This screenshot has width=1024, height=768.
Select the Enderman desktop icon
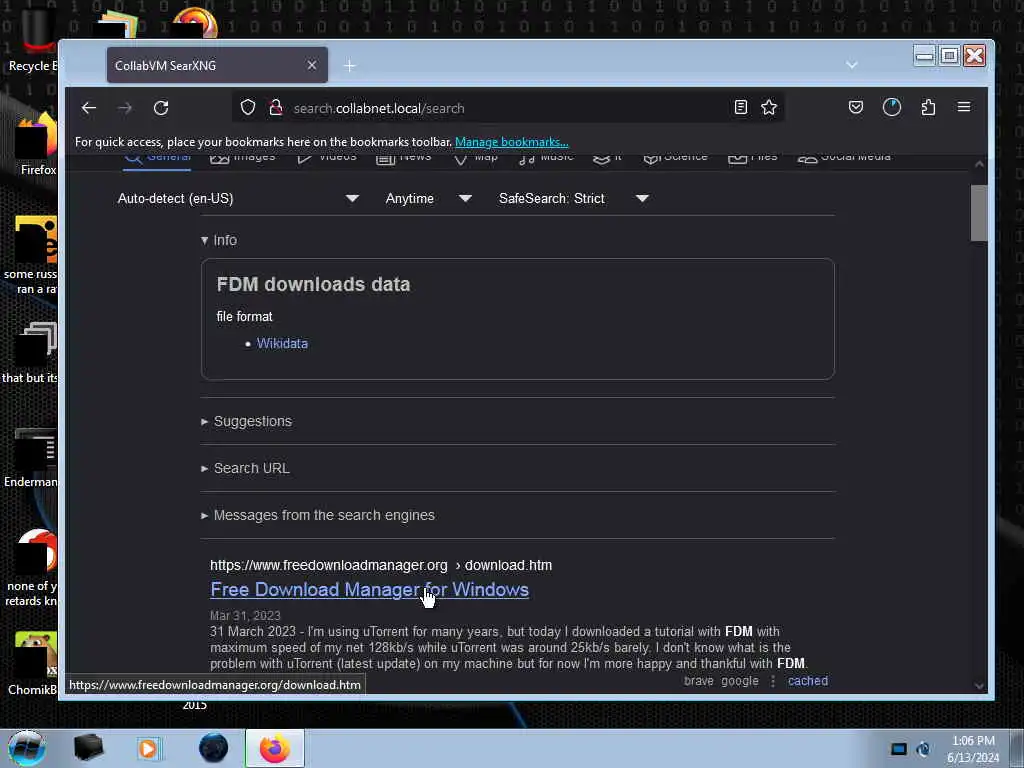[31, 457]
